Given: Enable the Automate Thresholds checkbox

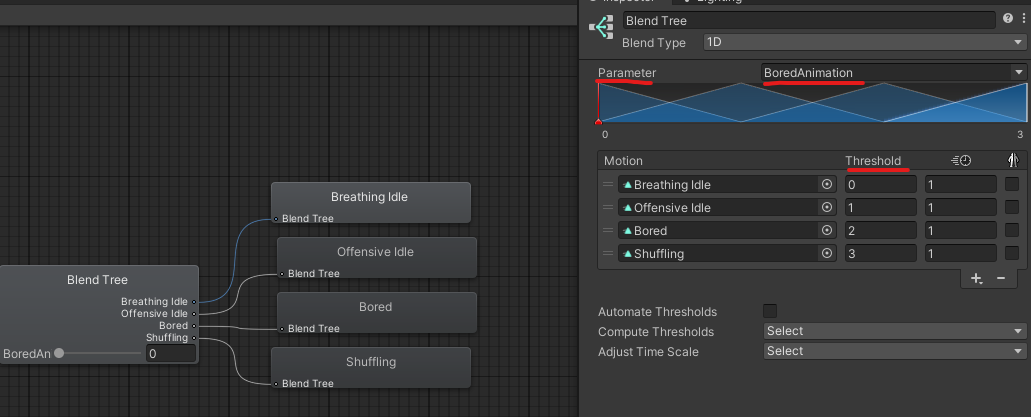Looking at the screenshot, I should coord(770,311).
